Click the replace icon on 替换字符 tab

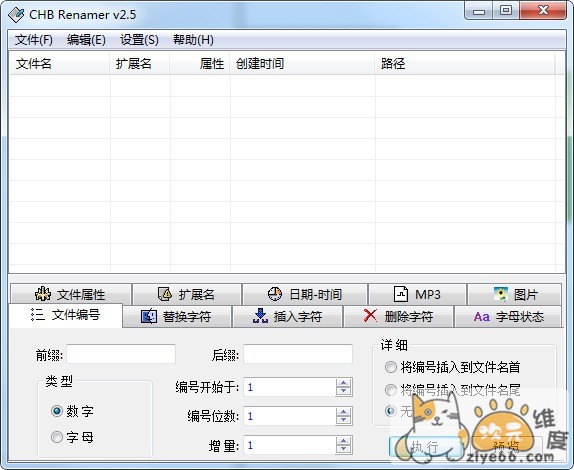point(149,316)
